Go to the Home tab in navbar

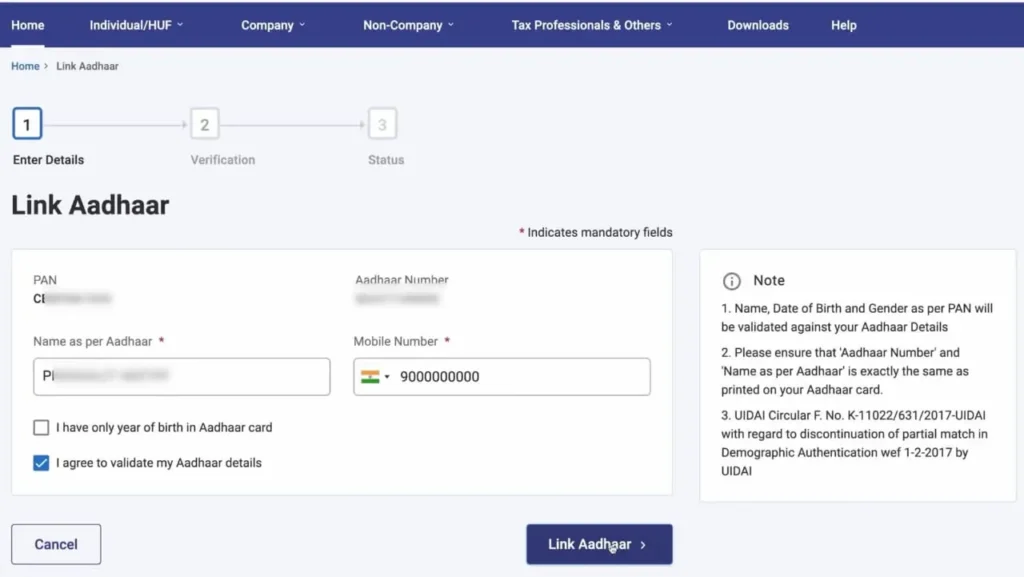(x=27, y=25)
